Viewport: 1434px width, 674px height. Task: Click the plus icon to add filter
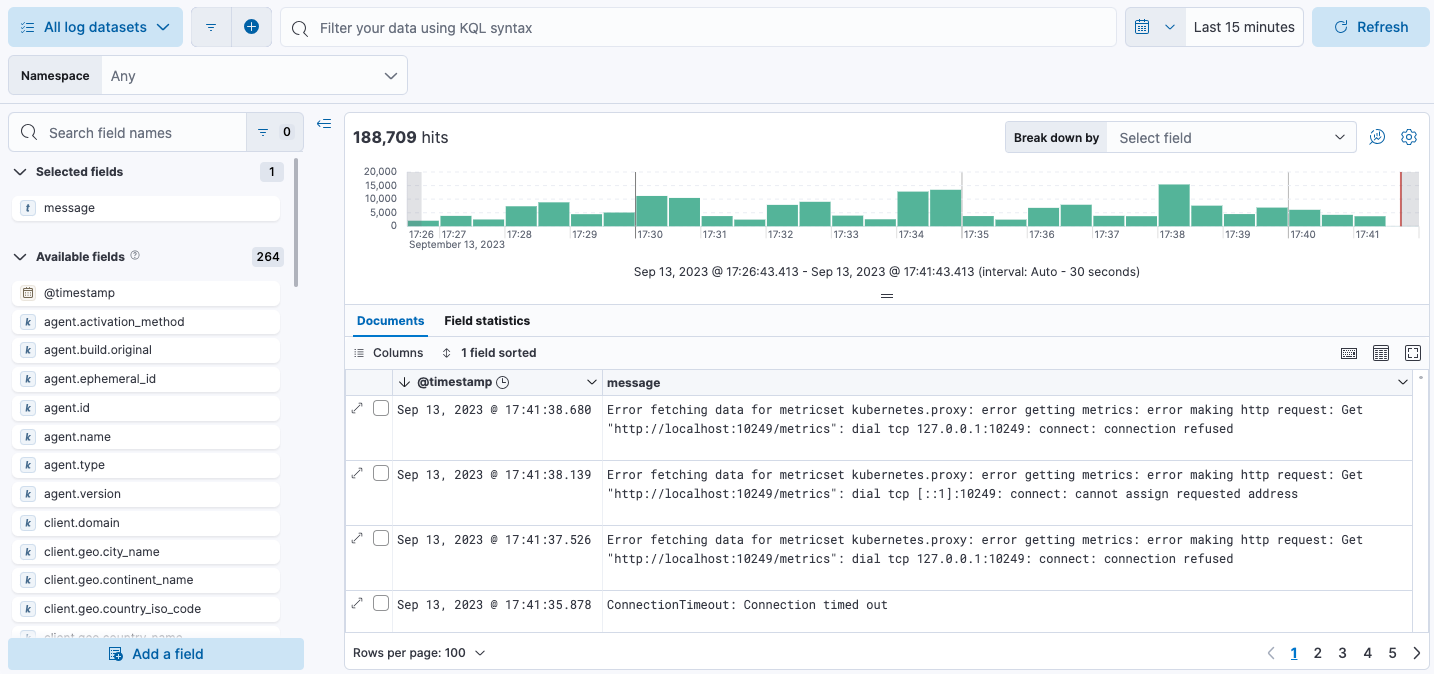point(251,27)
